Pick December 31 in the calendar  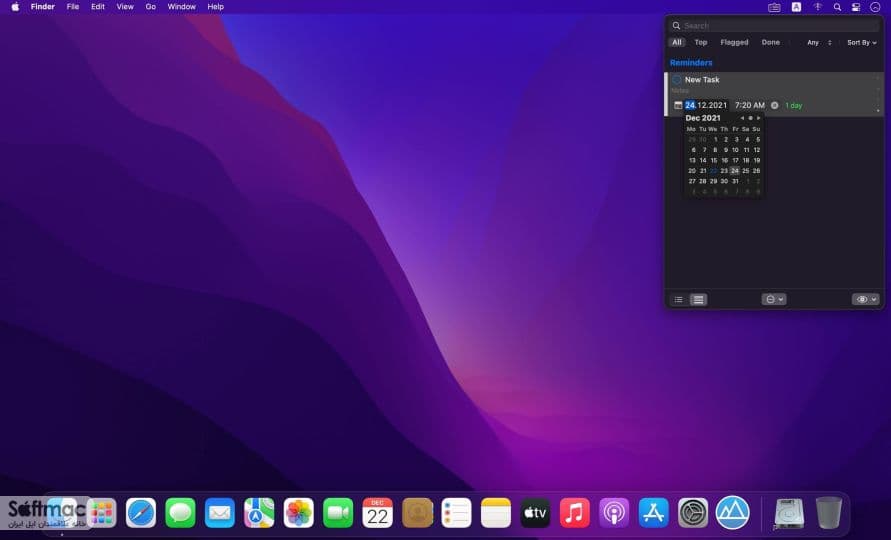pos(735,181)
